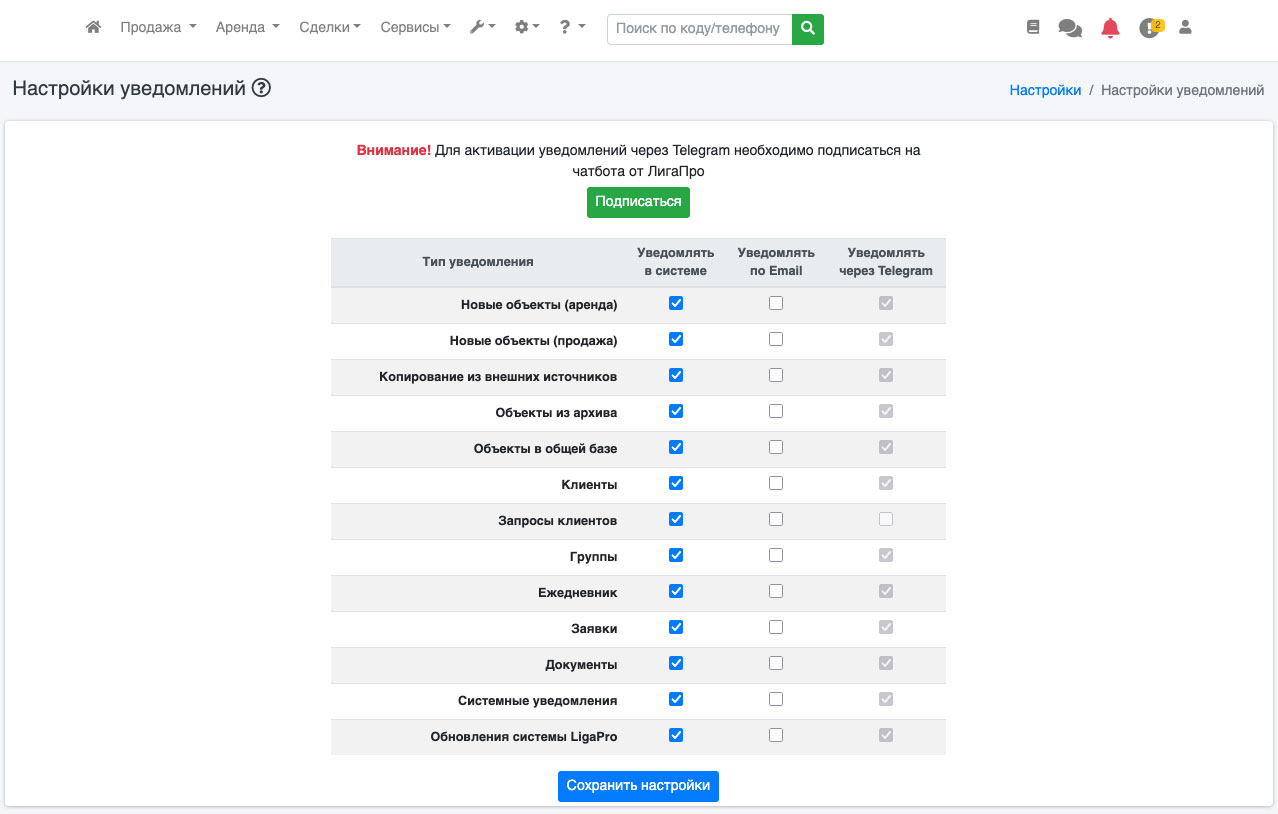1278x814 pixels.
Task: Open the Сделки menu
Action: (x=330, y=28)
